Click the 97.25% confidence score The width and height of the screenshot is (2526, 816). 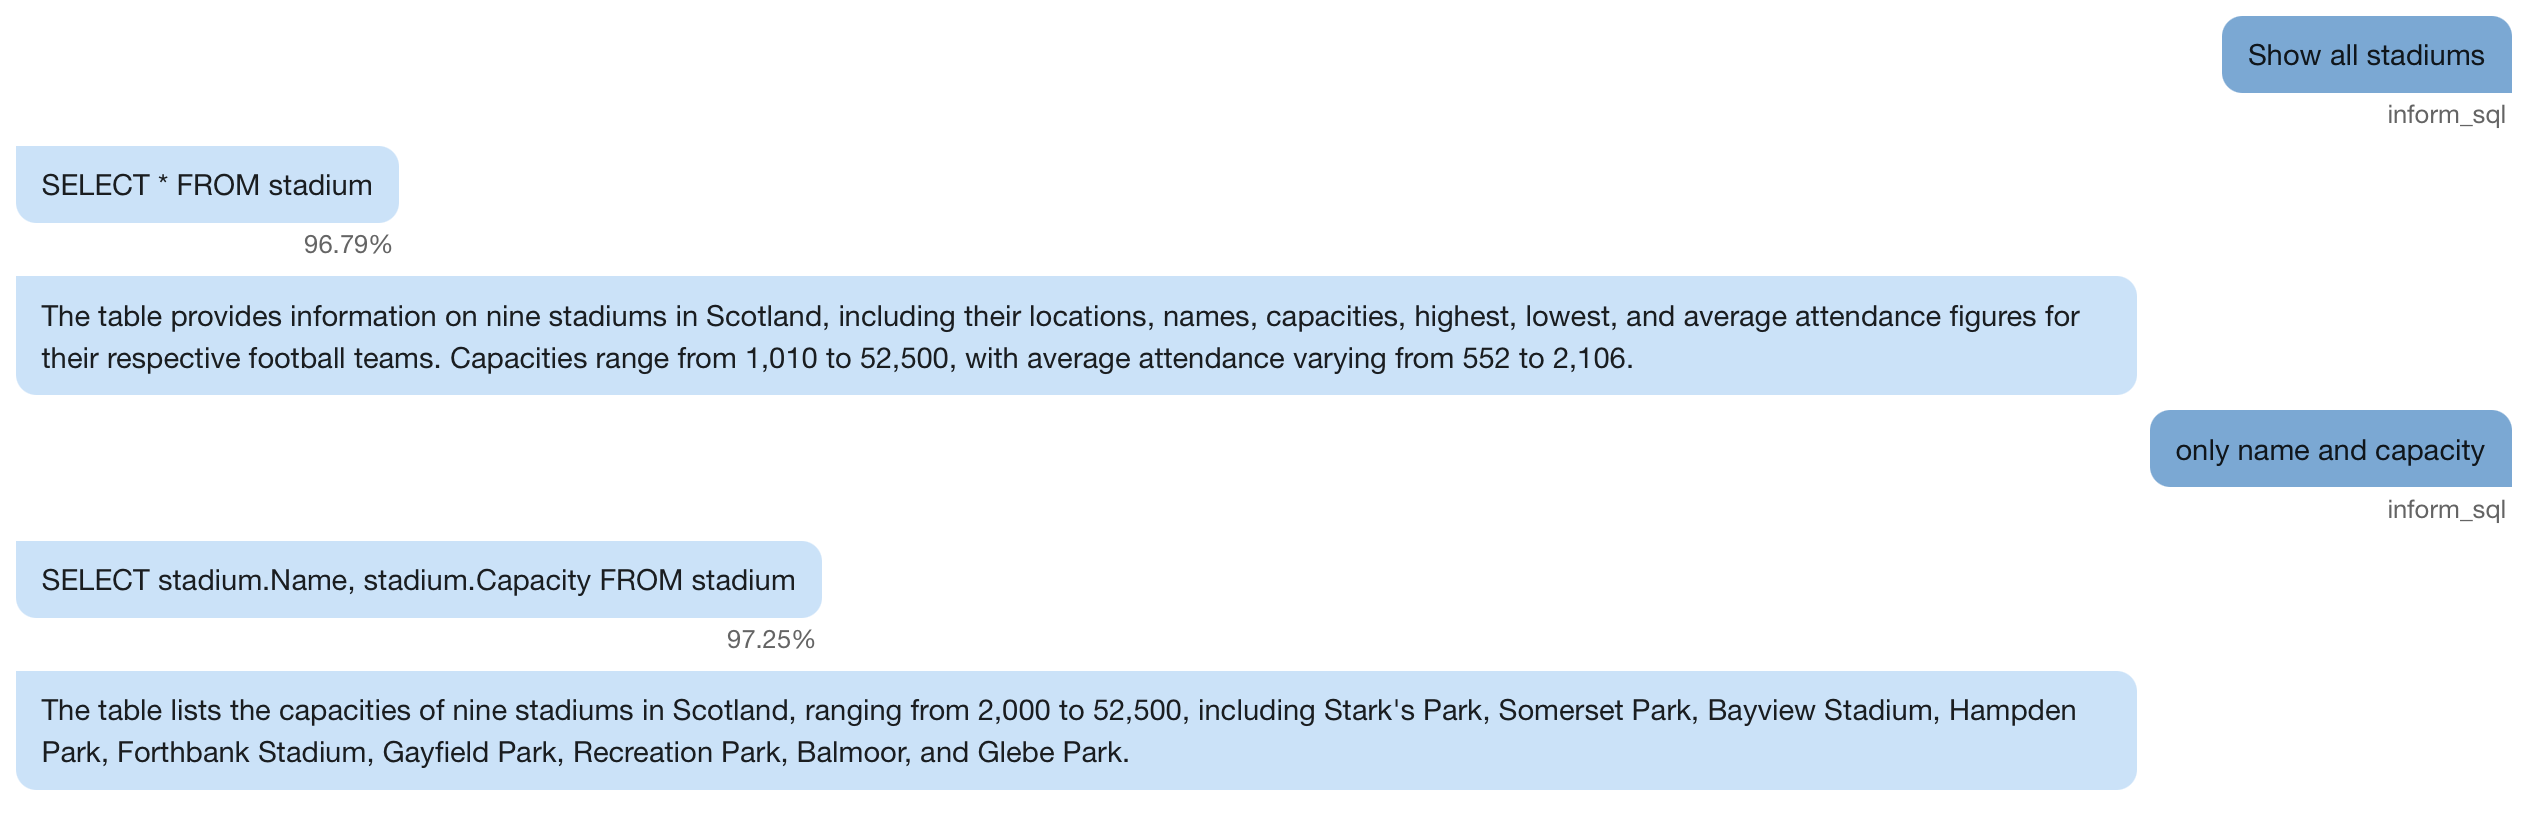[x=770, y=640]
